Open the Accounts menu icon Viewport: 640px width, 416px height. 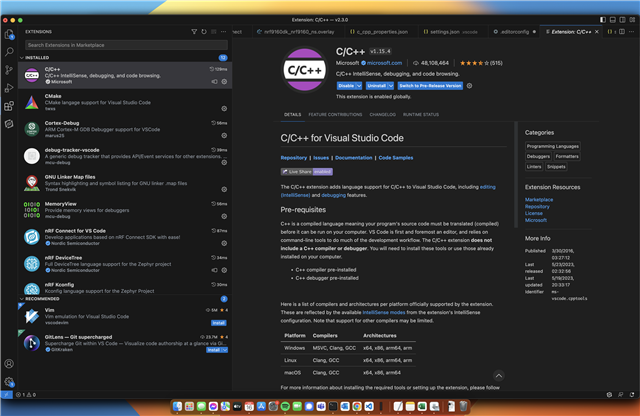pyautogui.click(x=9, y=363)
